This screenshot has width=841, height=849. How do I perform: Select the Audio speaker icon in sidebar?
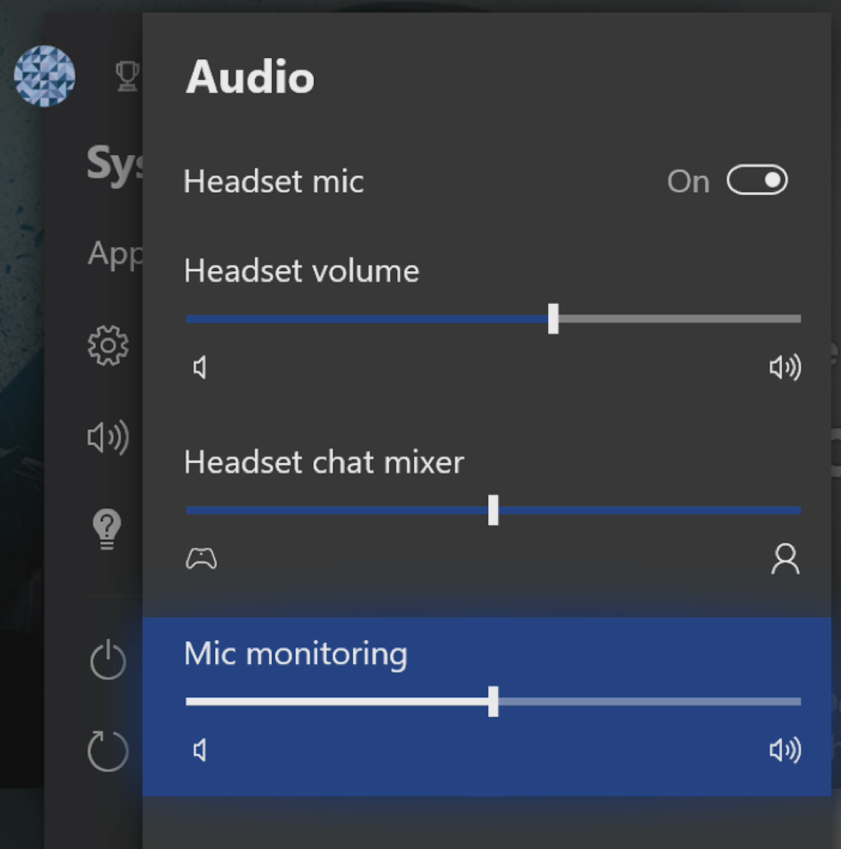(108, 437)
